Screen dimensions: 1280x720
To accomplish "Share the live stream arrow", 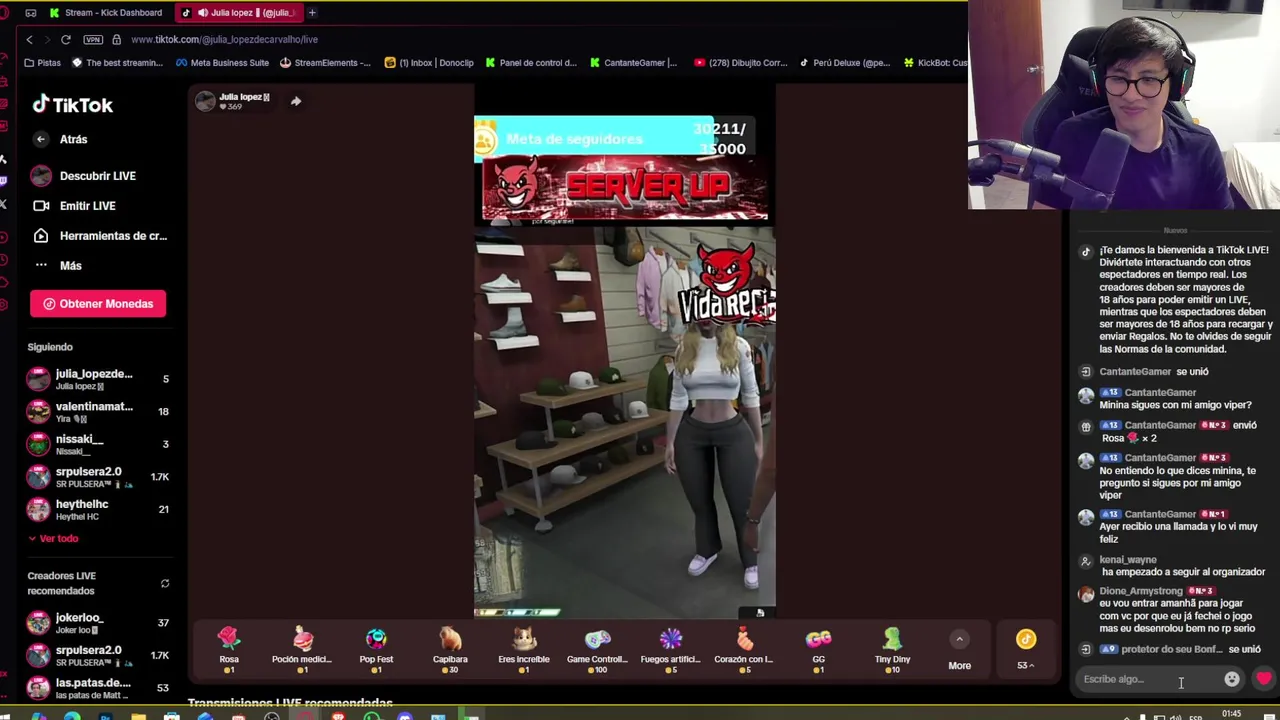I will point(296,101).
